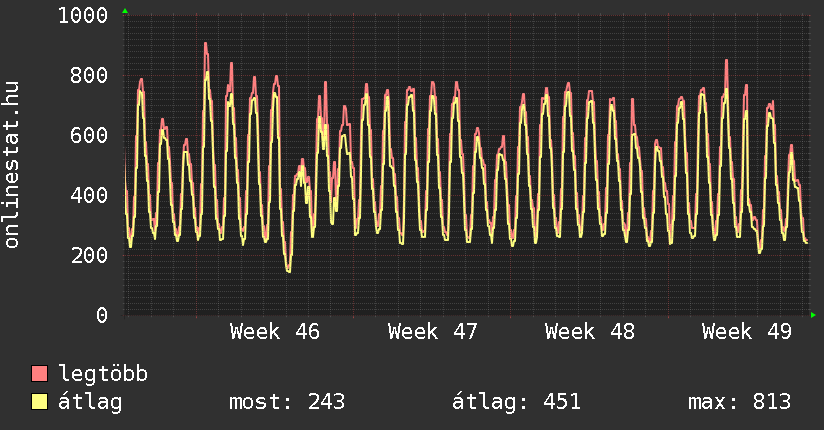Click the Week 47 axis label

click(433, 332)
